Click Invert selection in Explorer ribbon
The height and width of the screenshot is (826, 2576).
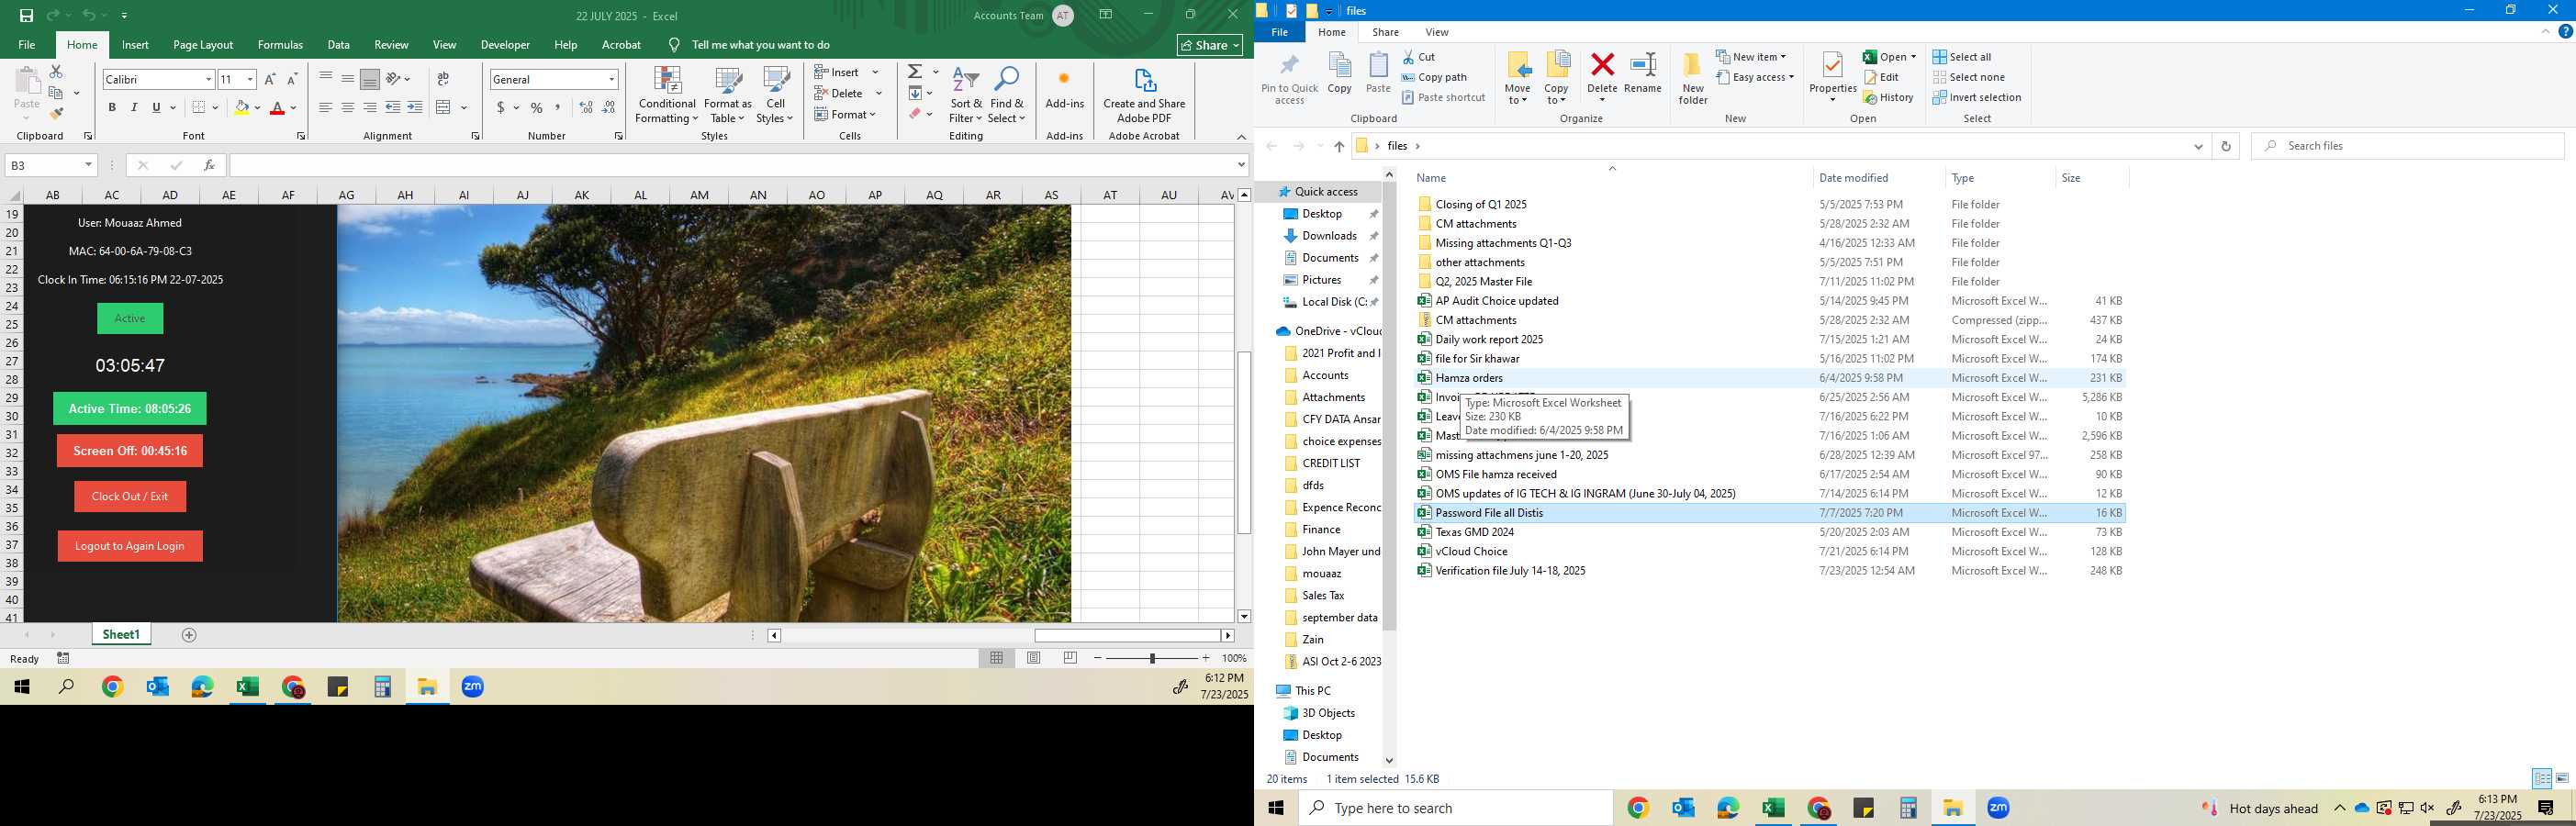click(x=1977, y=97)
